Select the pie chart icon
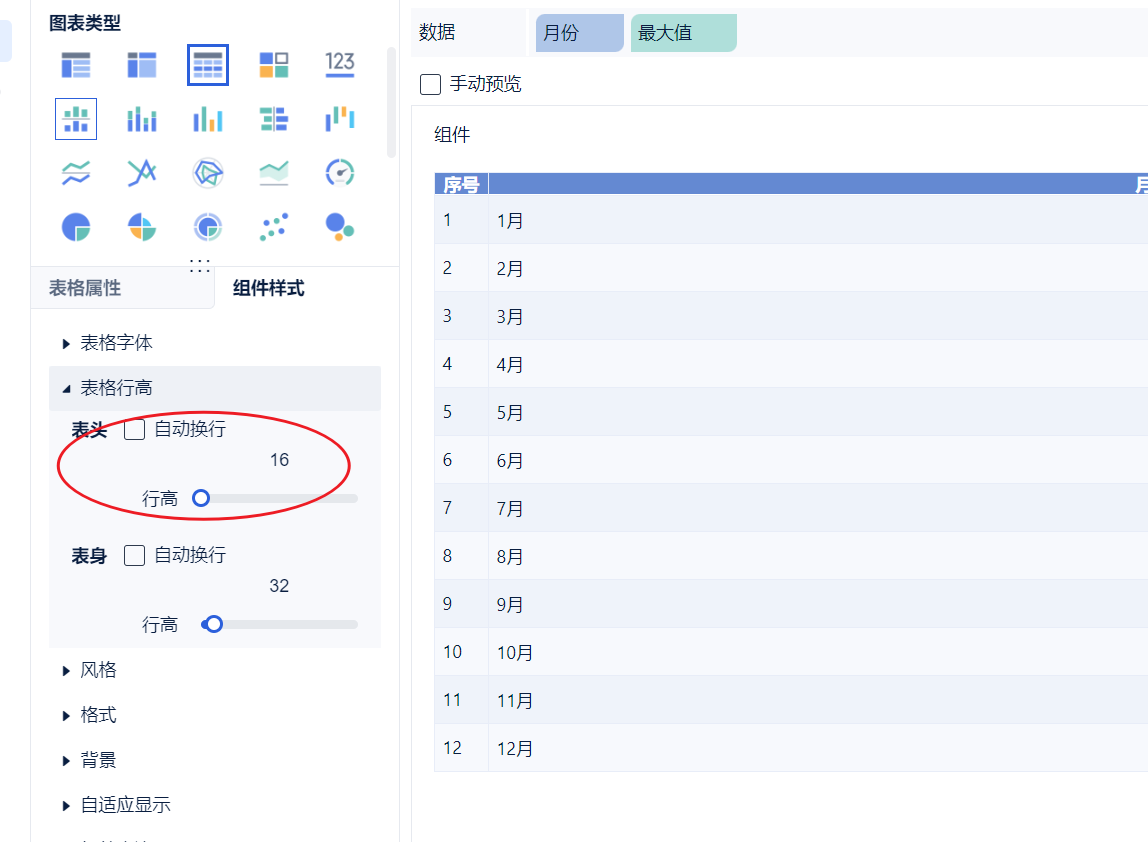Screen dimensions: 1148x842 tap(76, 228)
